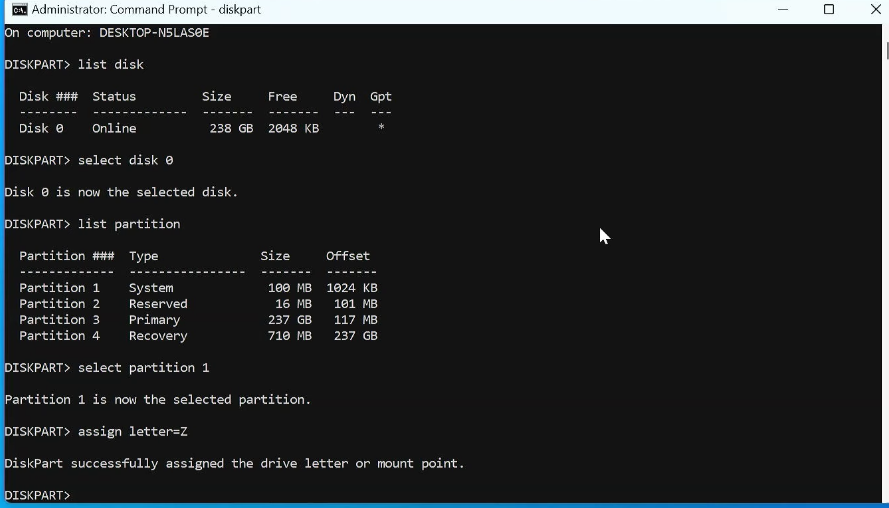Click the '16 MB' partition size
Screen dimensions: 889x508
(x=293, y=304)
